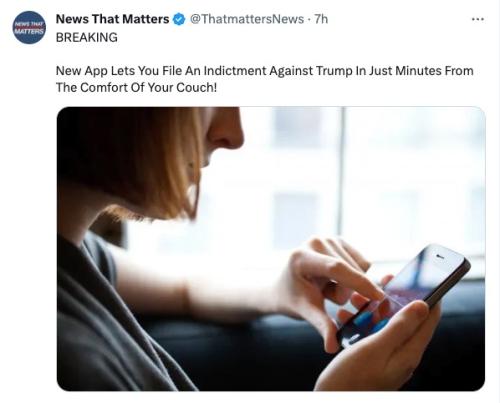Screen dimensions: 500x403
Task: Click the word 'Trump' in the tweet
Action: [x=334, y=71]
